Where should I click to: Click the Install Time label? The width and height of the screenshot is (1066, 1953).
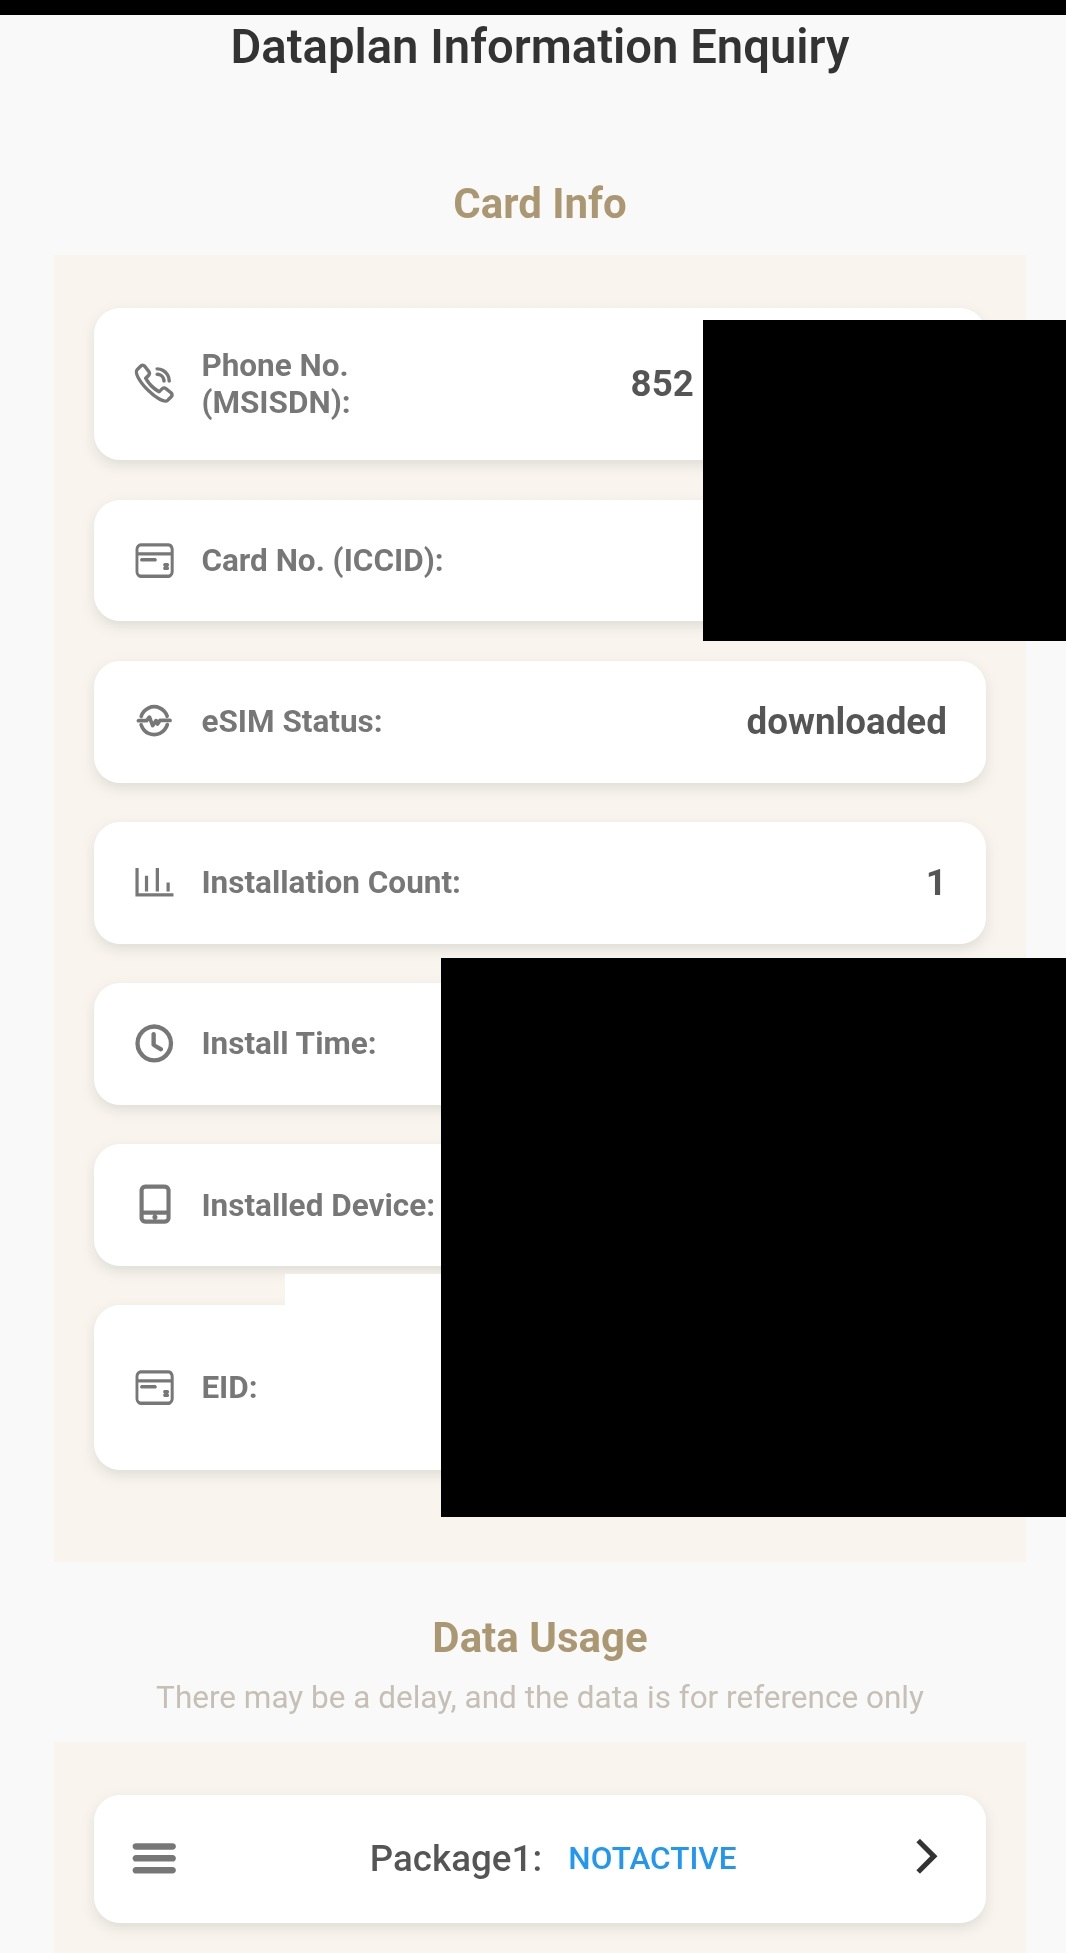click(289, 1043)
